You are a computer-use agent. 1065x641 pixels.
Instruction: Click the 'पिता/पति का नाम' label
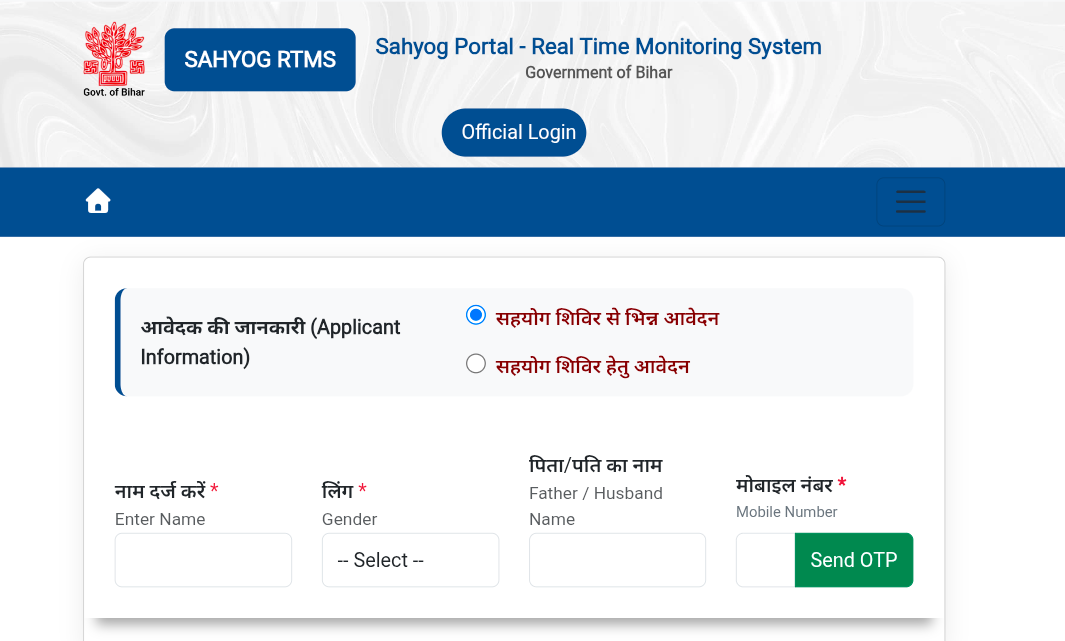[x=596, y=465]
